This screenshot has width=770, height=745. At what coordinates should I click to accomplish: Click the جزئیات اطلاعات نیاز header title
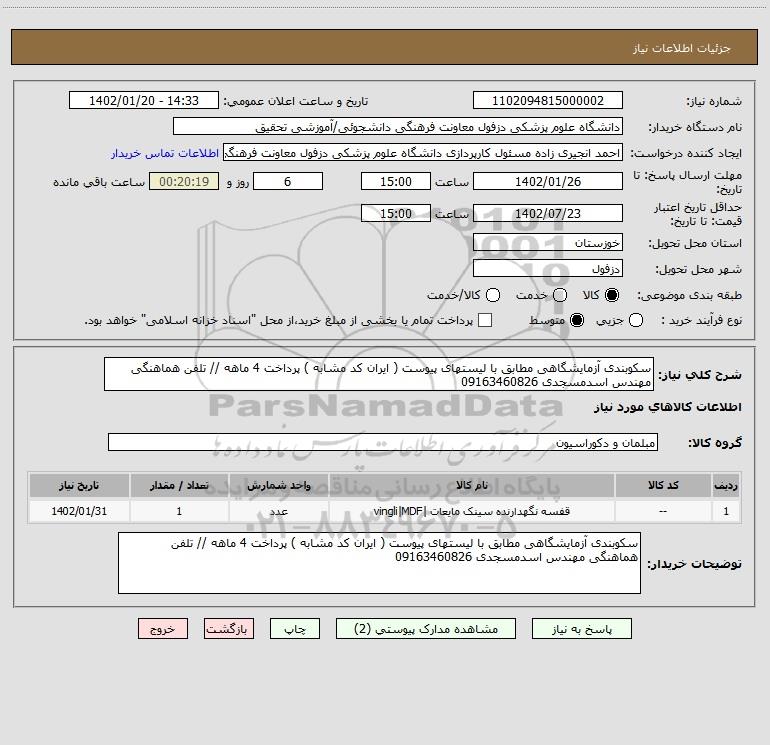coord(682,48)
